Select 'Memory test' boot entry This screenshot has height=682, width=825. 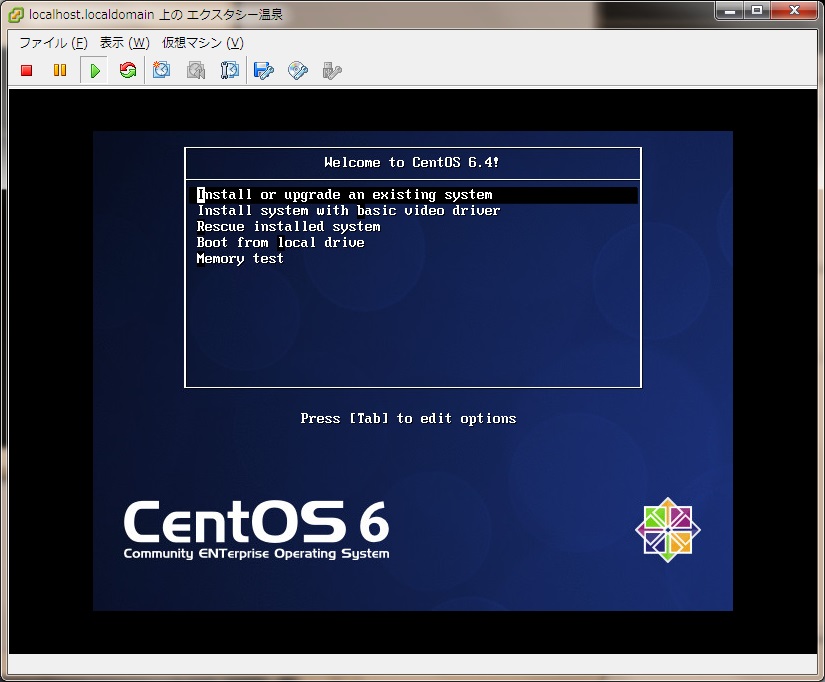tap(240, 258)
